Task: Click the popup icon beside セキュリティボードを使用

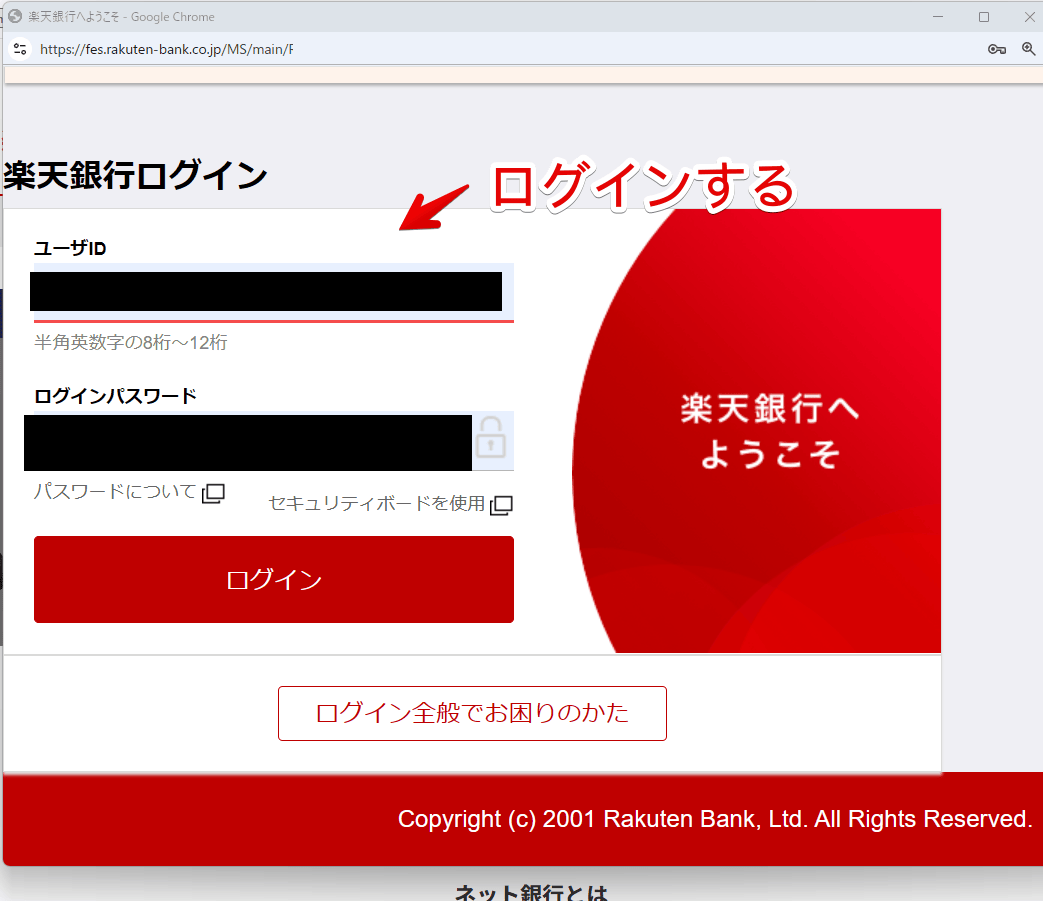Action: click(x=501, y=505)
